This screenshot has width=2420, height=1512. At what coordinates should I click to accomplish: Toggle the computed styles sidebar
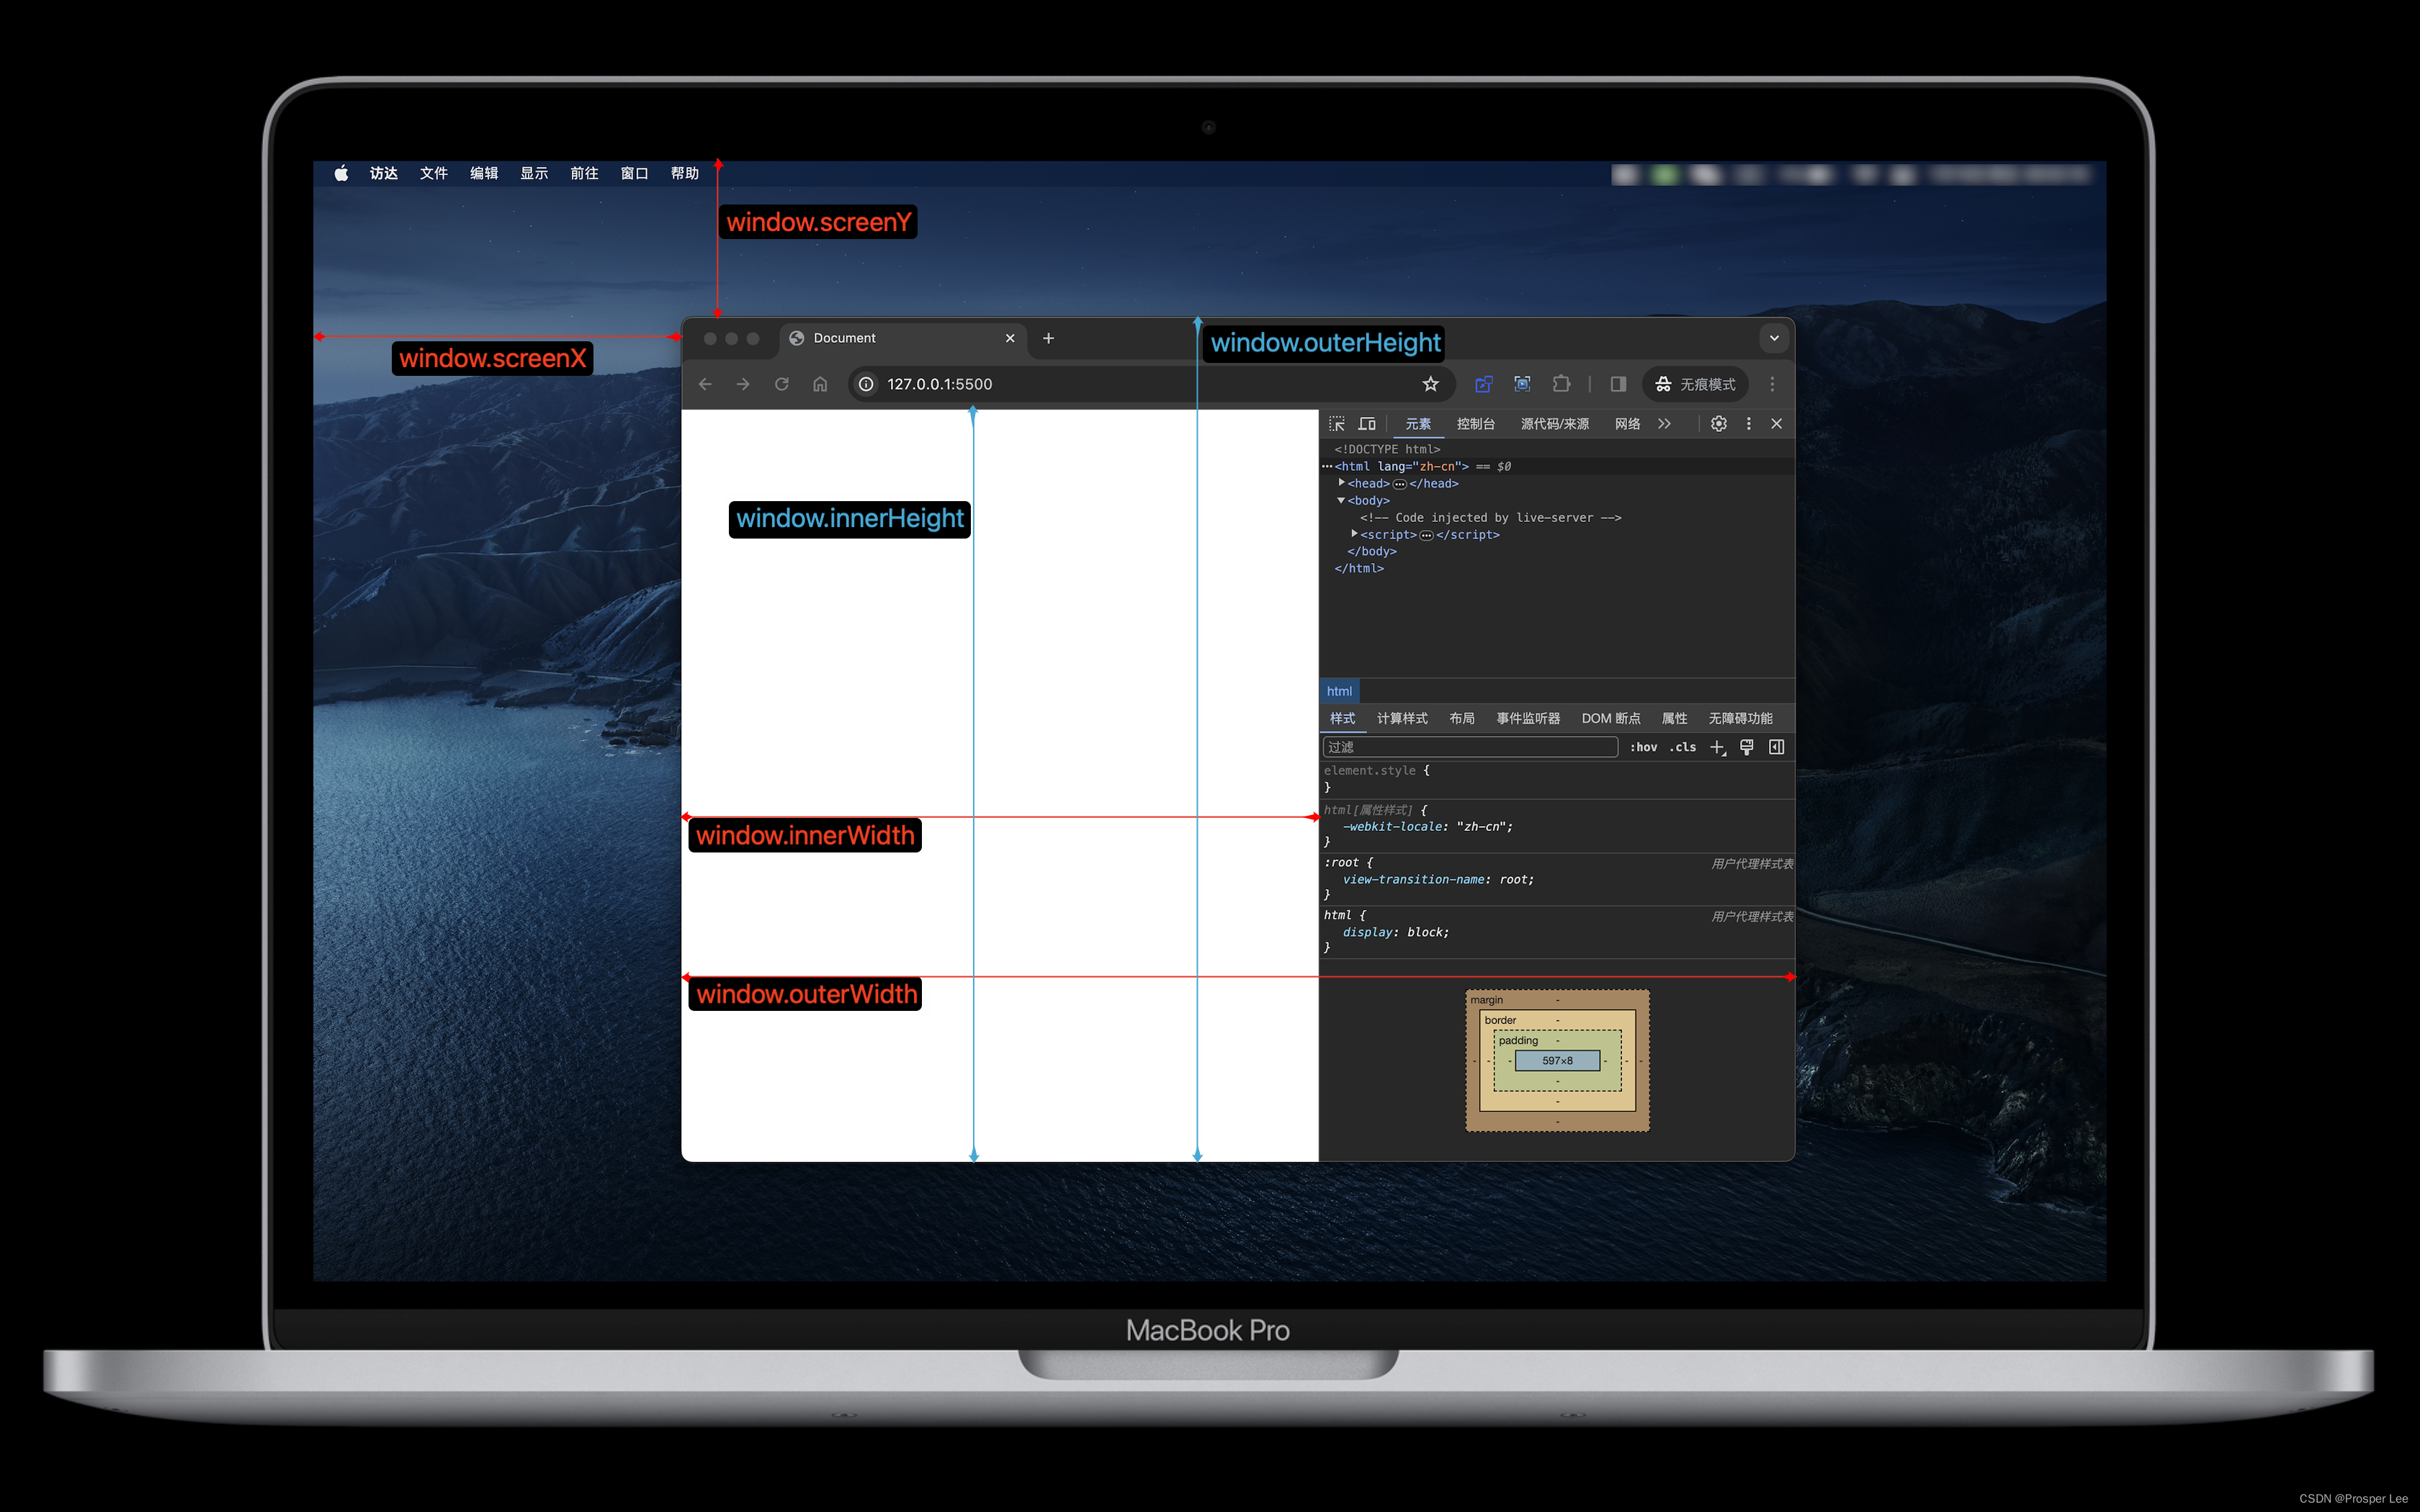1777,747
